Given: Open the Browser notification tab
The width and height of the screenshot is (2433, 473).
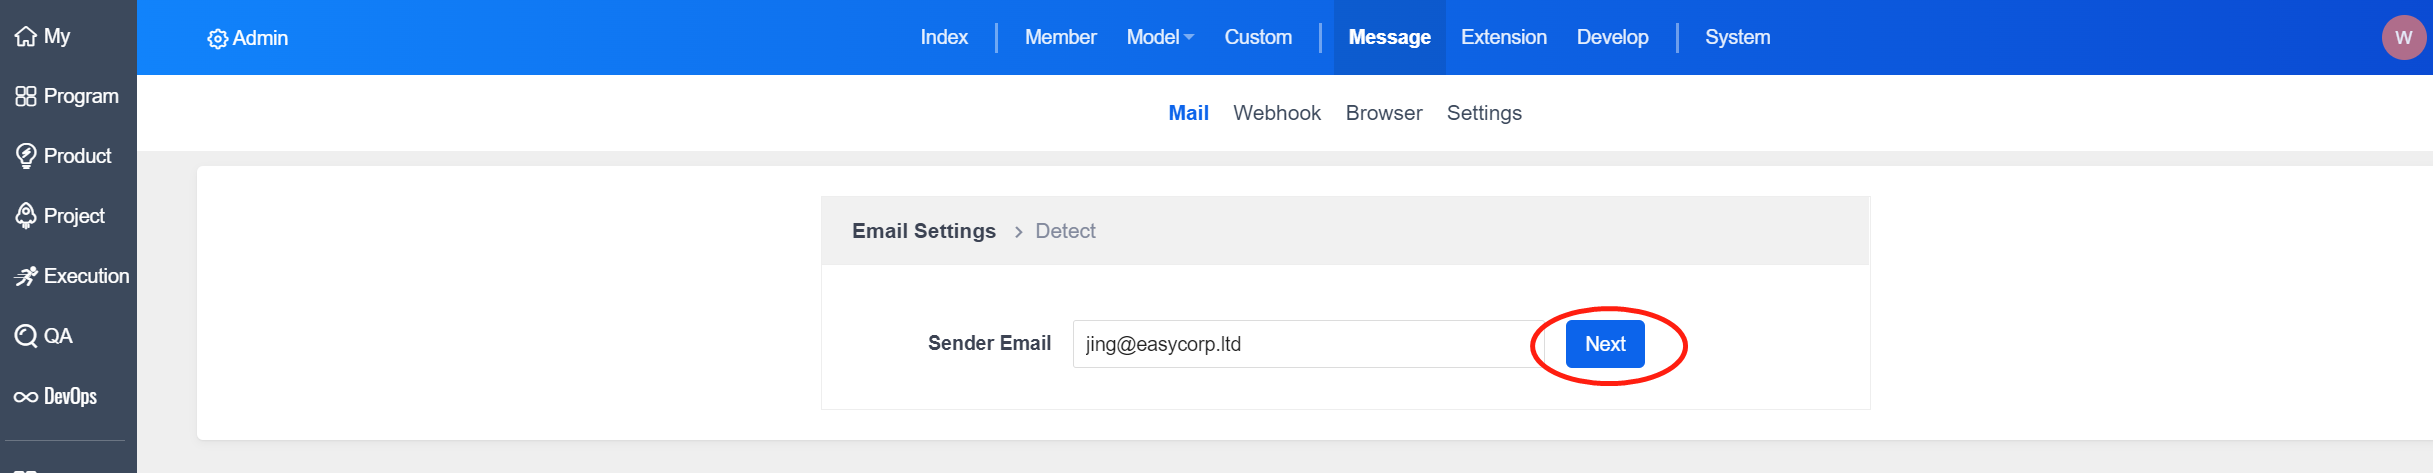Looking at the screenshot, I should tap(1383, 113).
